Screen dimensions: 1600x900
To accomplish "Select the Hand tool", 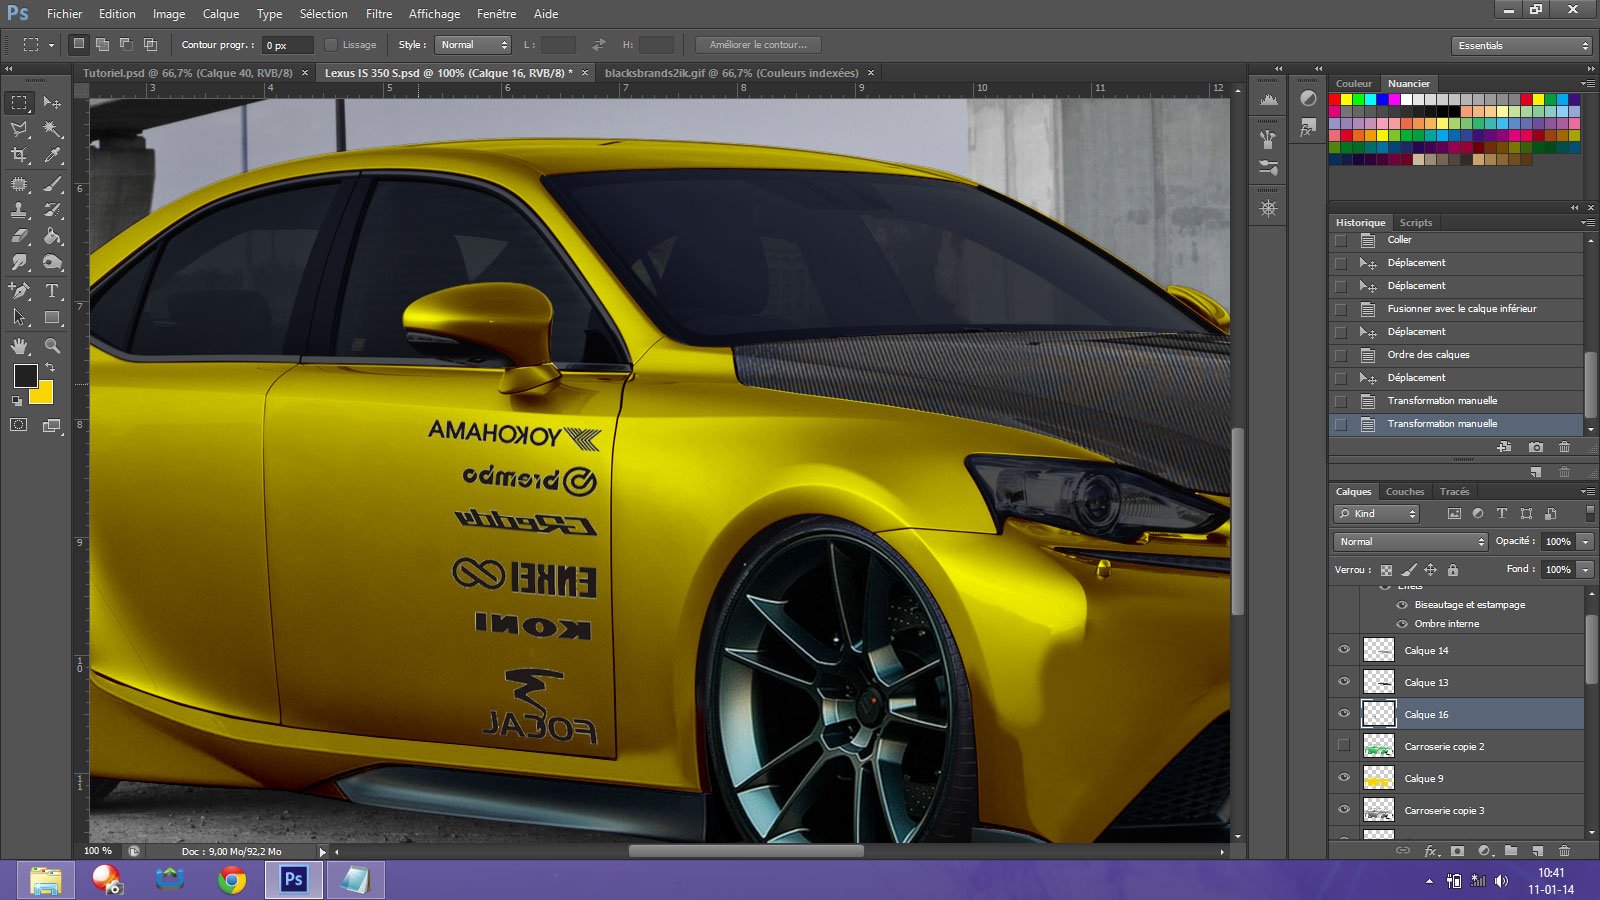I will [x=19, y=346].
